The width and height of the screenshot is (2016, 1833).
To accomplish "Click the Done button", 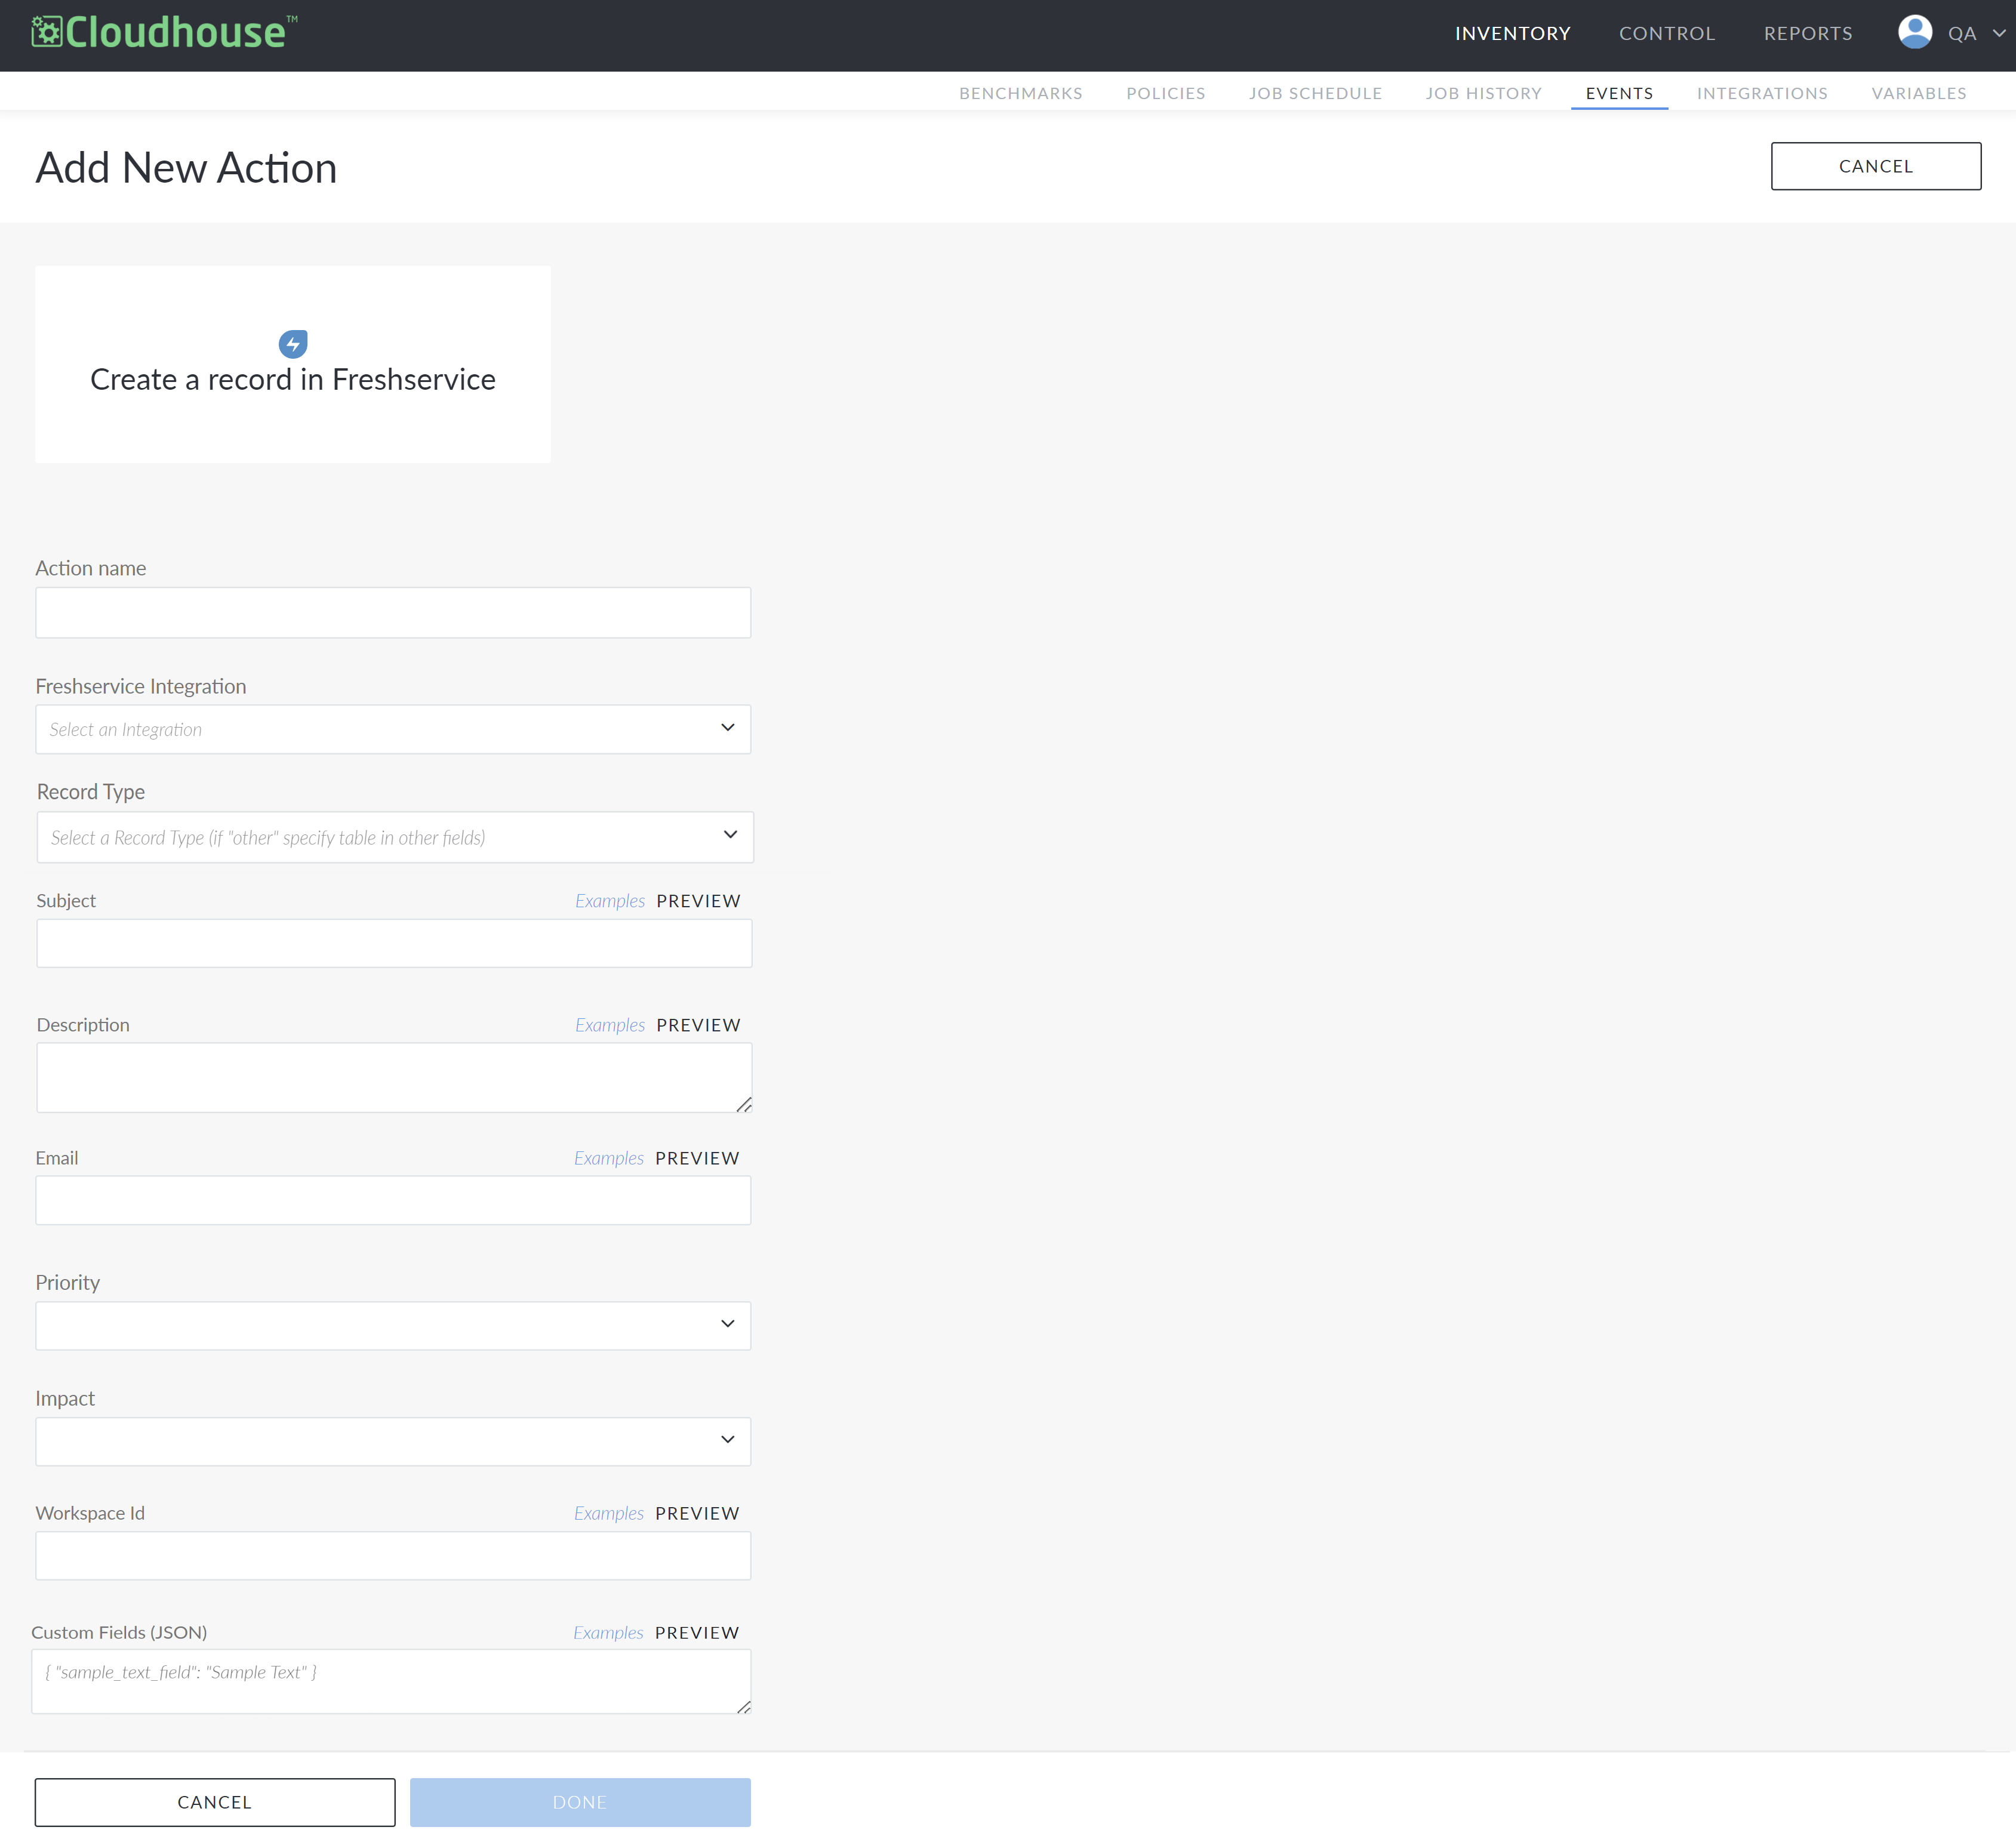I will [580, 1801].
